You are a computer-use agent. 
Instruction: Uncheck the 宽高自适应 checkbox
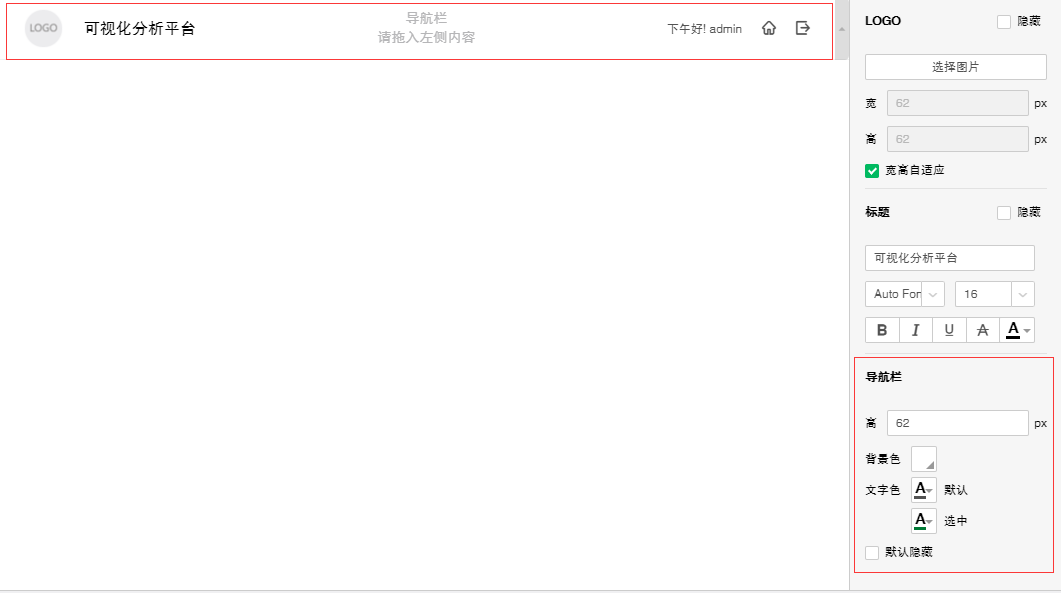coord(872,170)
